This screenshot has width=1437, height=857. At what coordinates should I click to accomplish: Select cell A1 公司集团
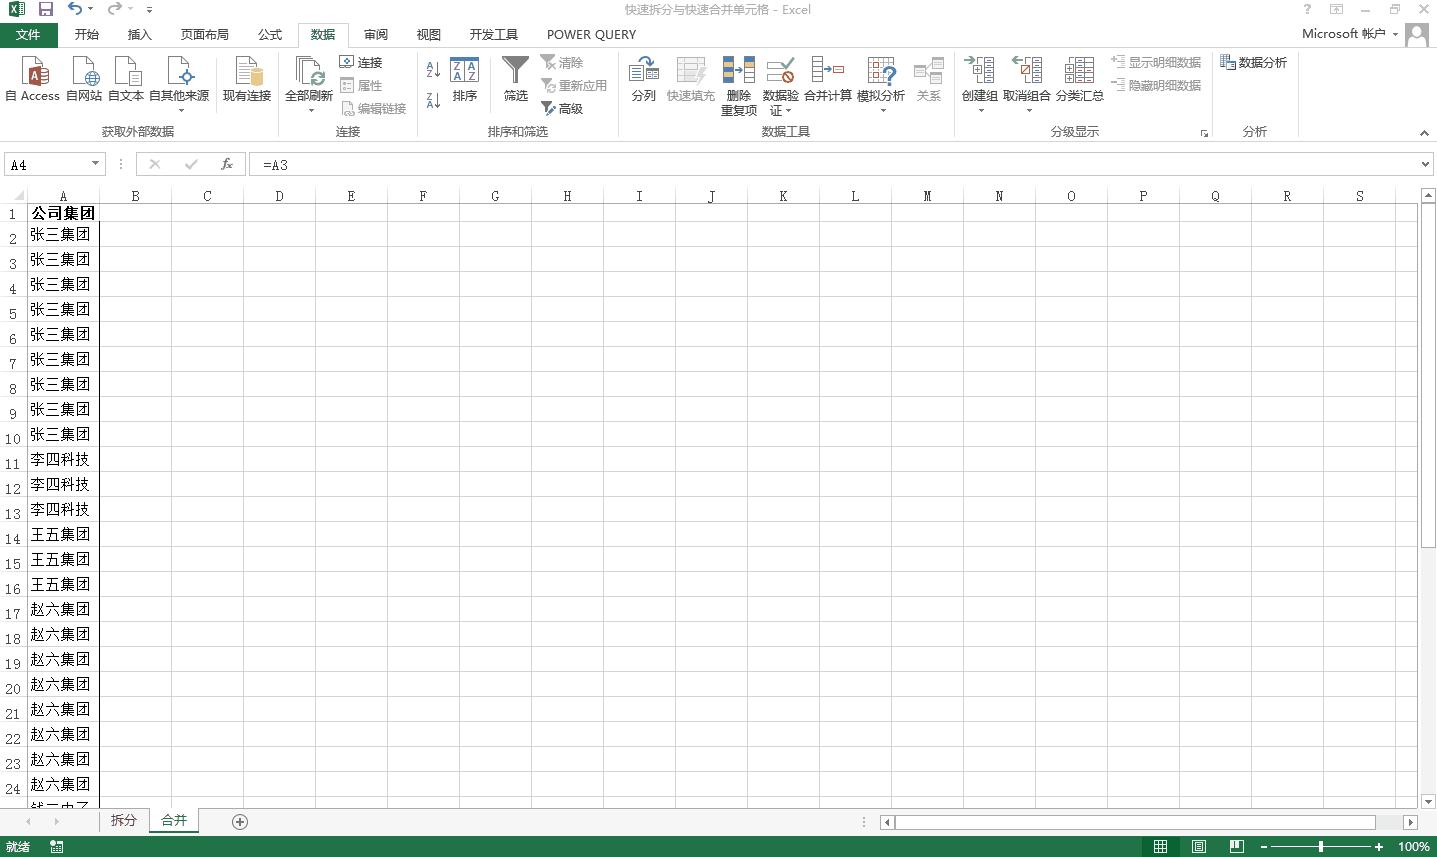tap(63, 213)
